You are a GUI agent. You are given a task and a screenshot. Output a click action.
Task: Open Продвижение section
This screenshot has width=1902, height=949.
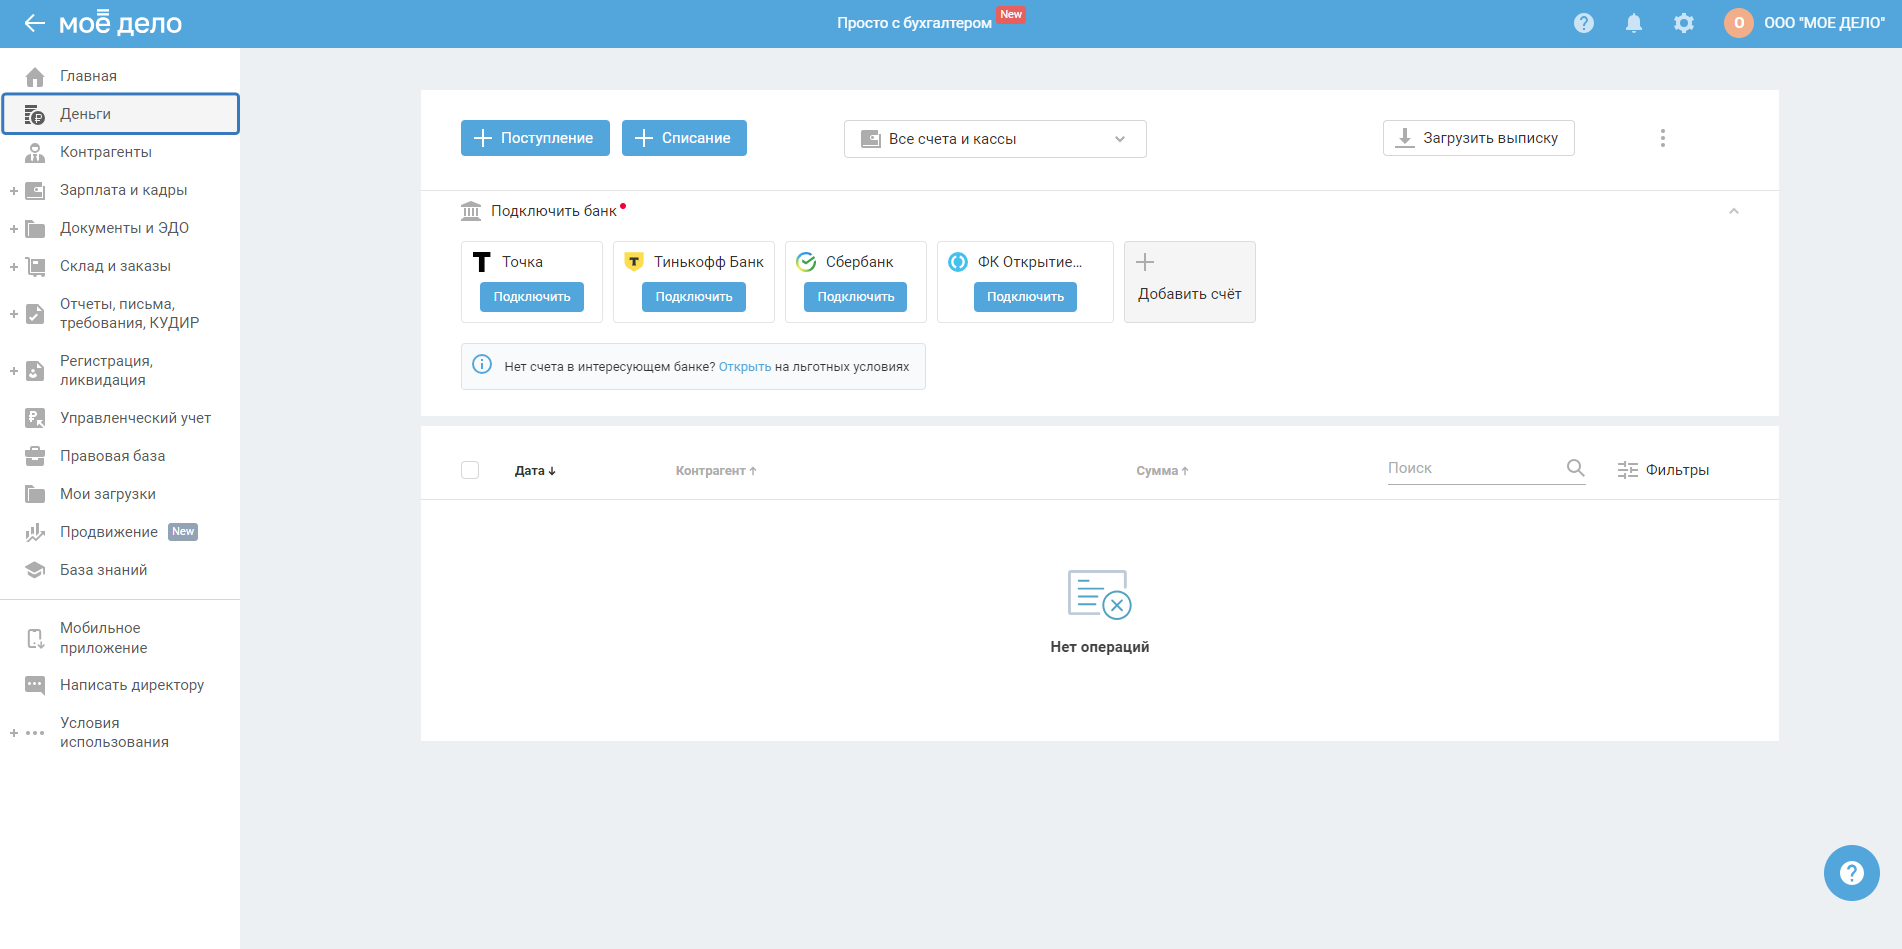[x=120, y=532]
